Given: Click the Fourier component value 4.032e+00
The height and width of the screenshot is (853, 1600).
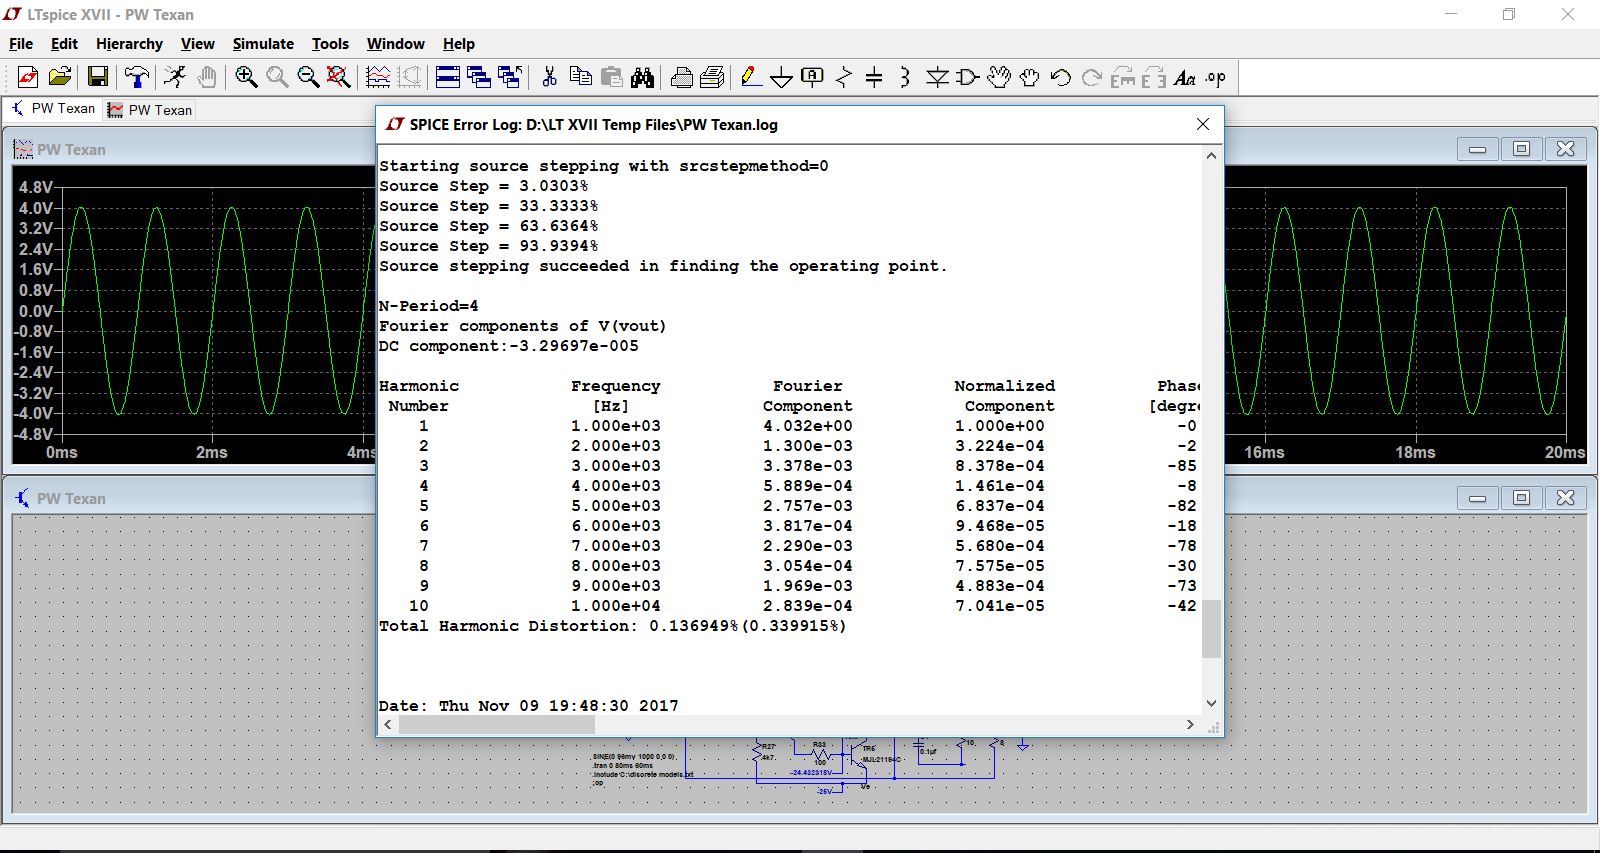Looking at the screenshot, I should [807, 426].
